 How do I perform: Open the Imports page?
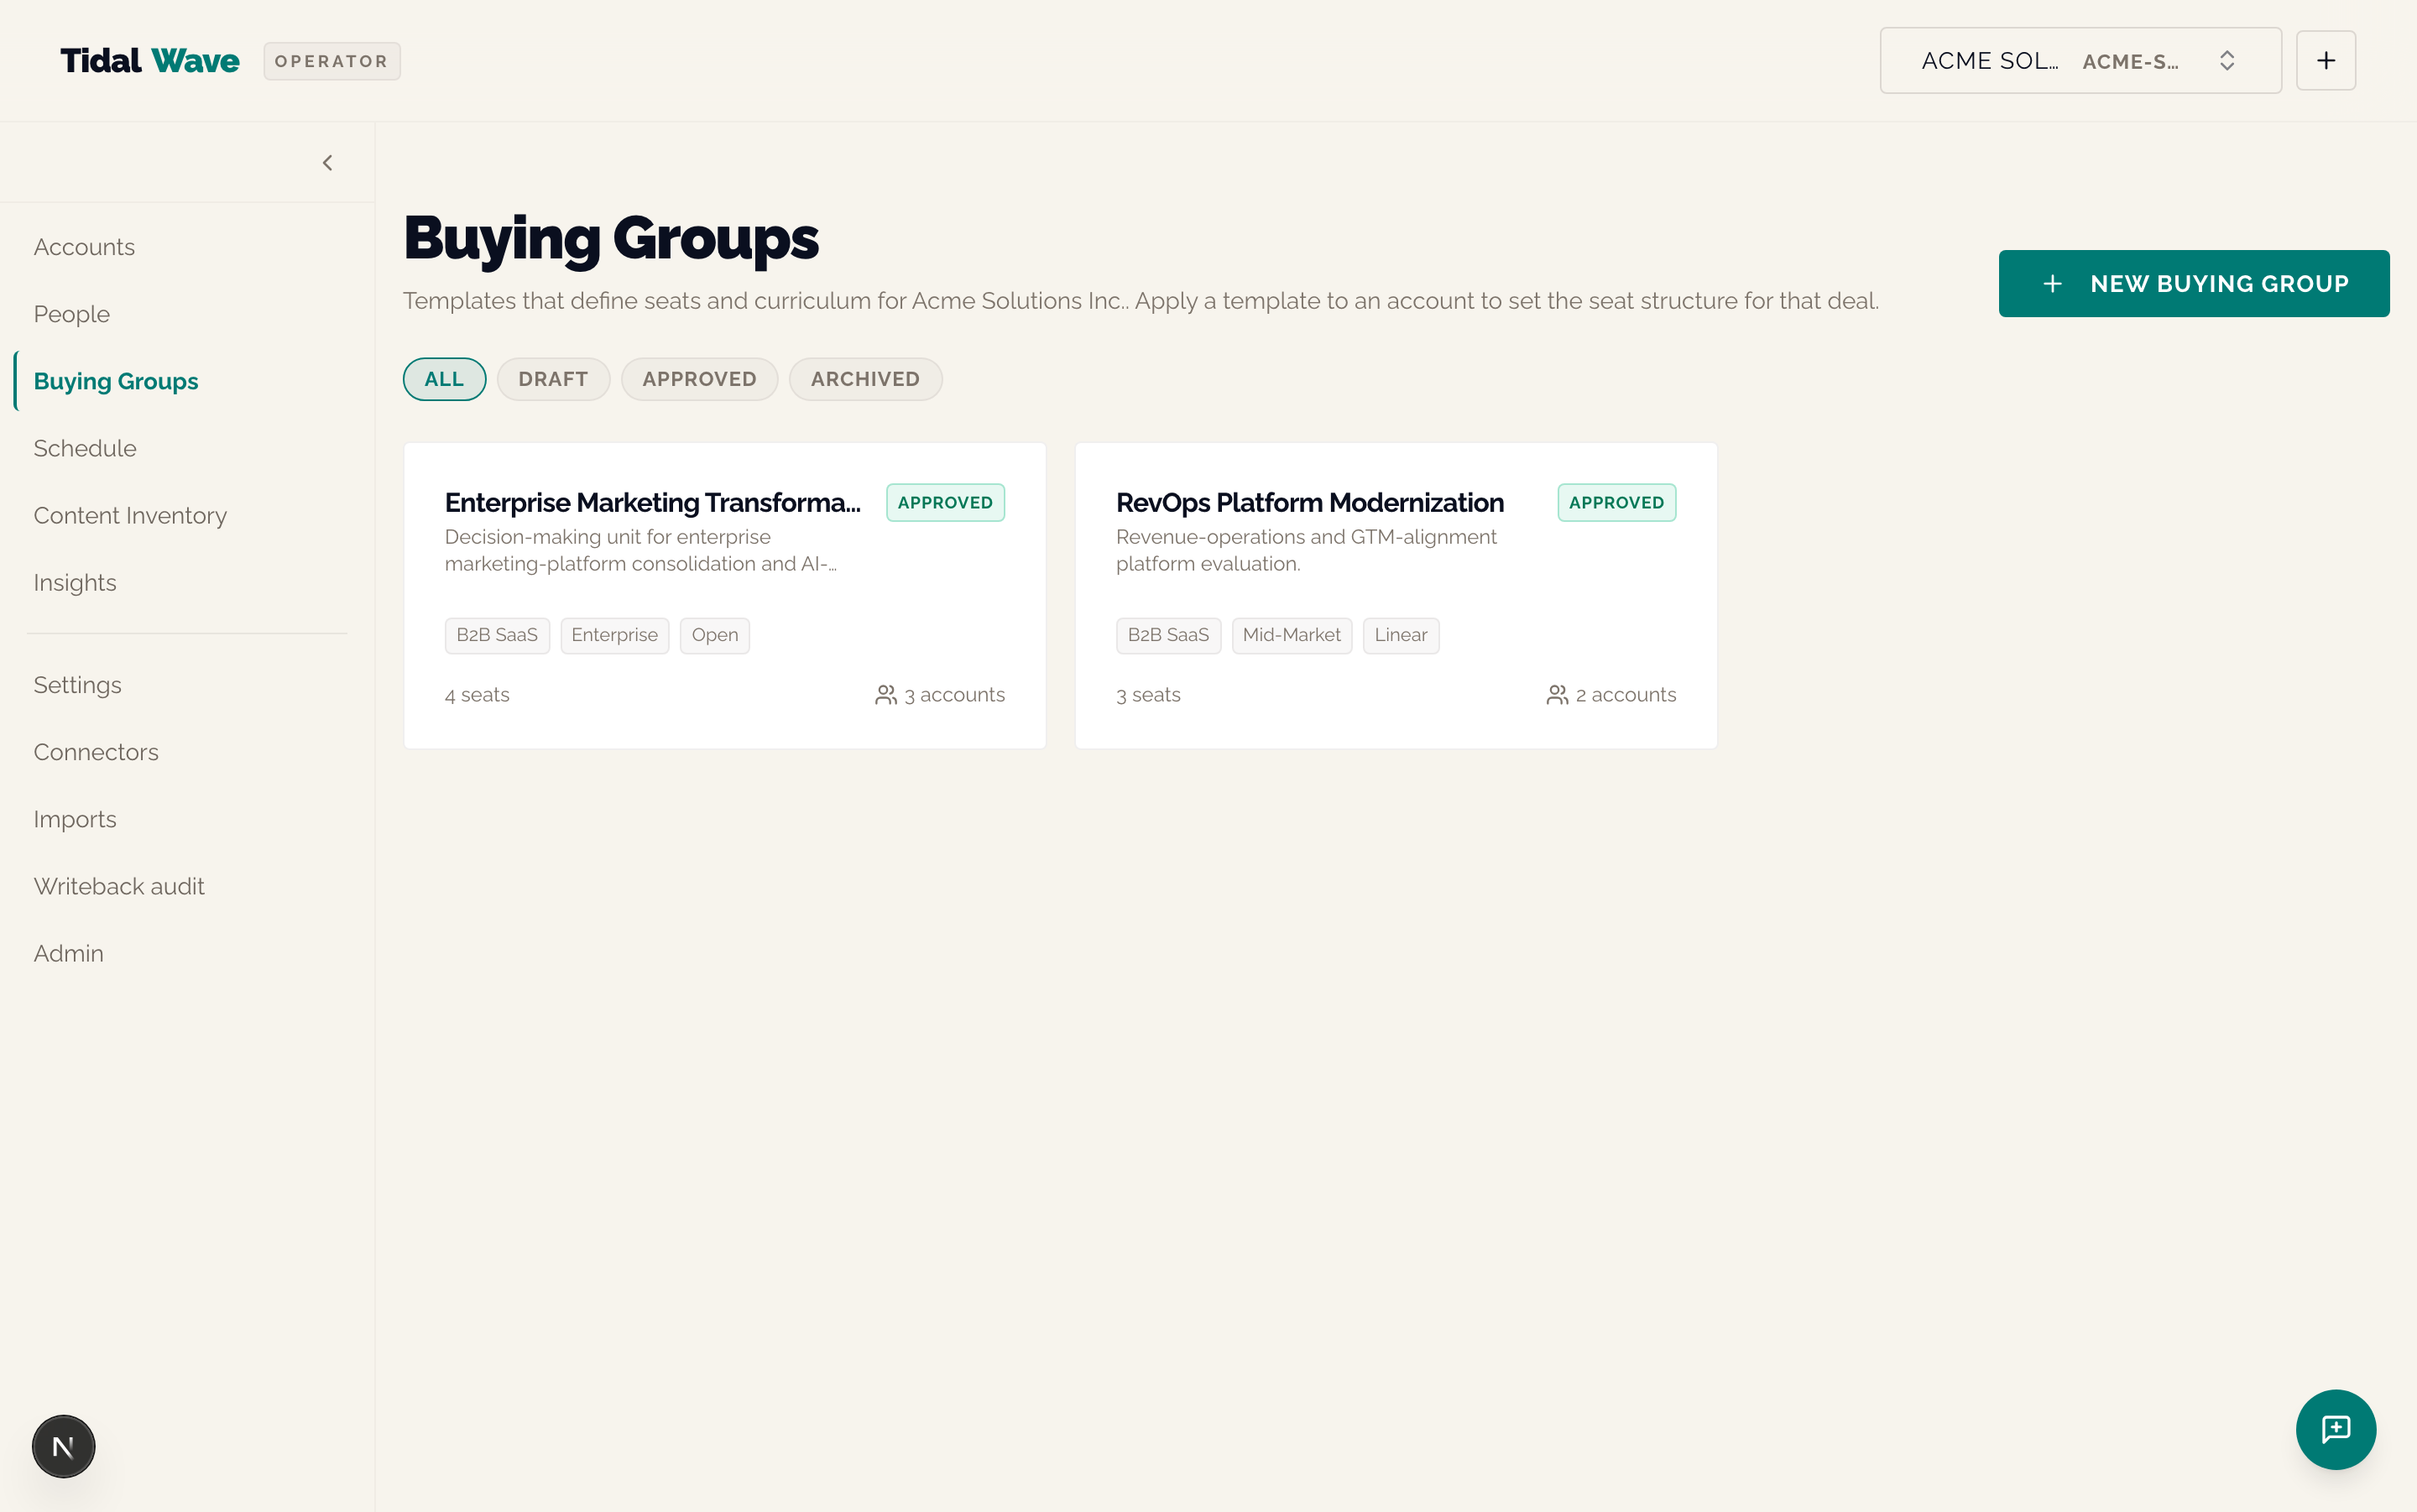coord(75,819)
